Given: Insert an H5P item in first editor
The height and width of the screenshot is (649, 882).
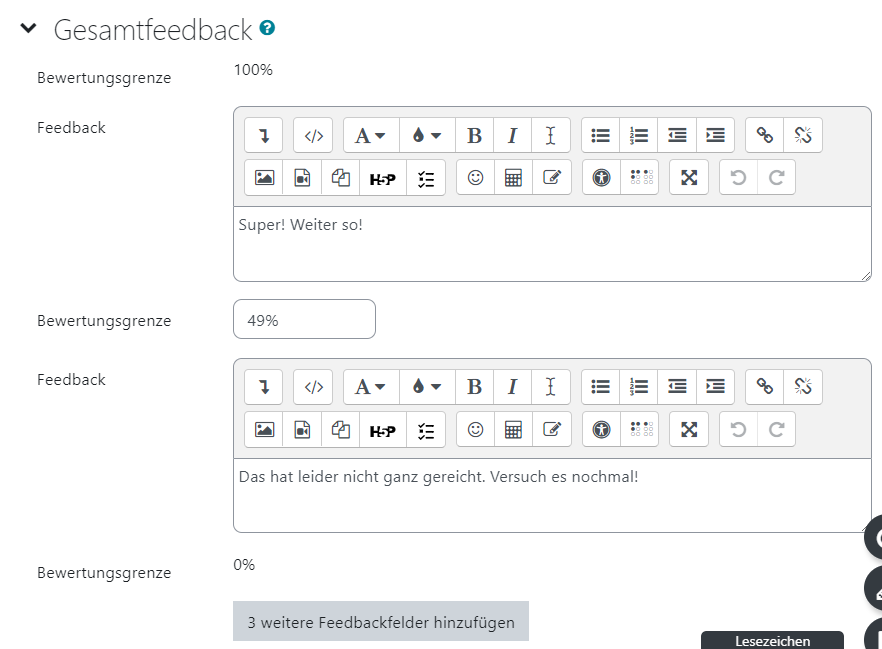Looking at the screenshot, I should pyautogui.click(x=382, y=178).
